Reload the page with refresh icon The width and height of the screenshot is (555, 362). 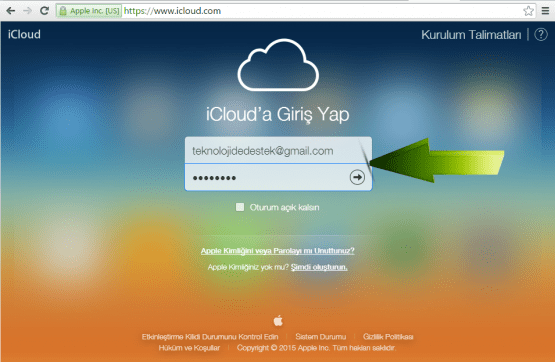(x=44, y=11)
